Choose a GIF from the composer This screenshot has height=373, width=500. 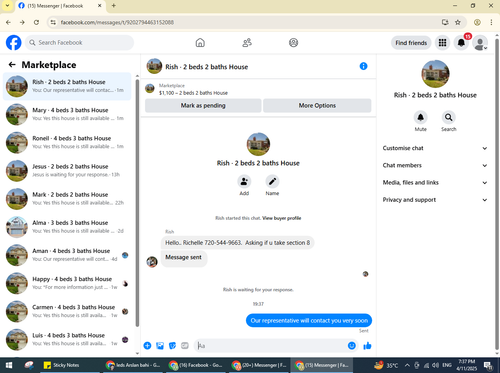[185, 346]
